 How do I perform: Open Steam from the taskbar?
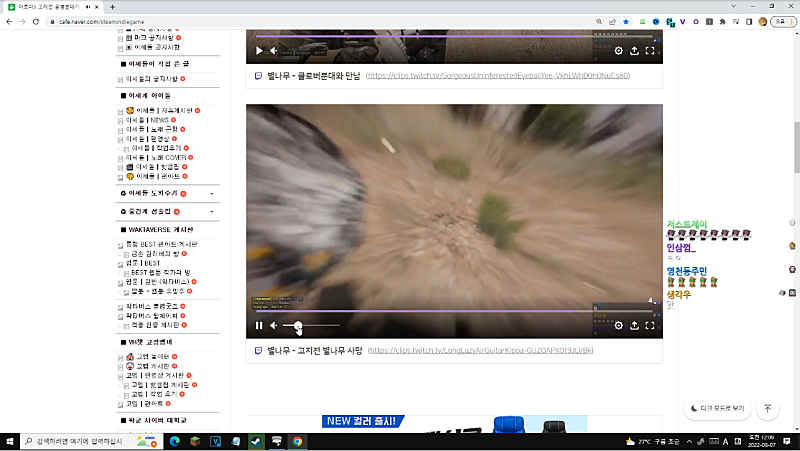(256, 441)
